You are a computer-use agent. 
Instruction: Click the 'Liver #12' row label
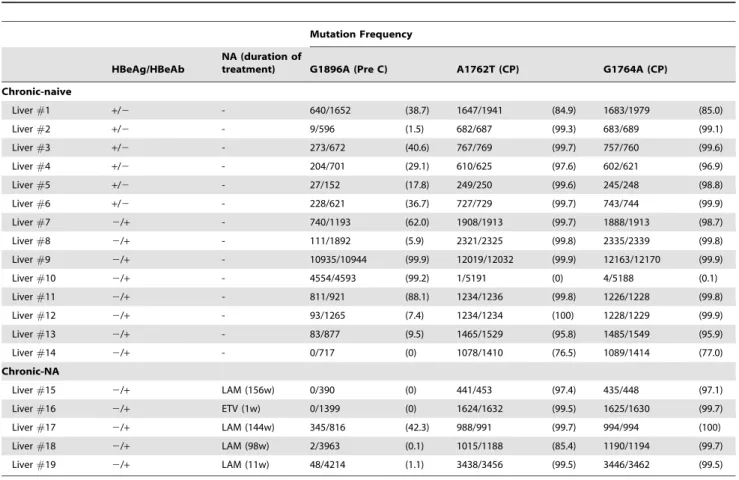[x=33, y=315]
